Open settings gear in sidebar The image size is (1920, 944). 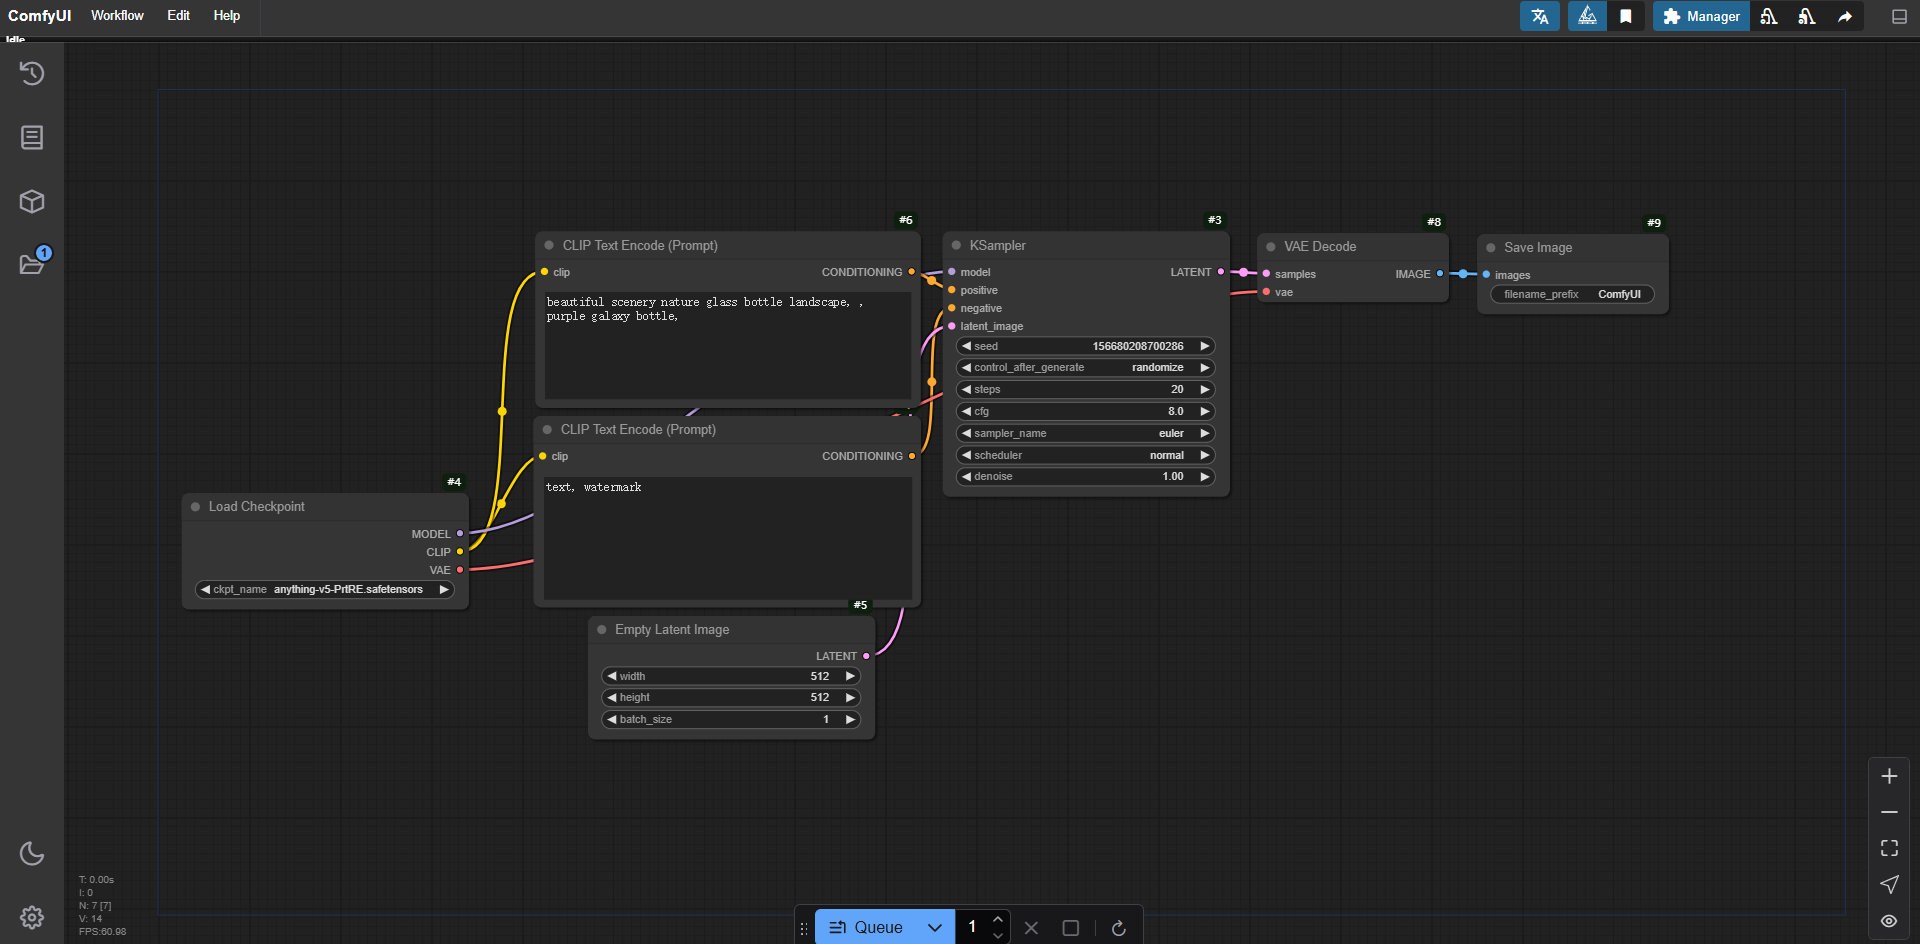pyautogui.click(x=32, y=917)
